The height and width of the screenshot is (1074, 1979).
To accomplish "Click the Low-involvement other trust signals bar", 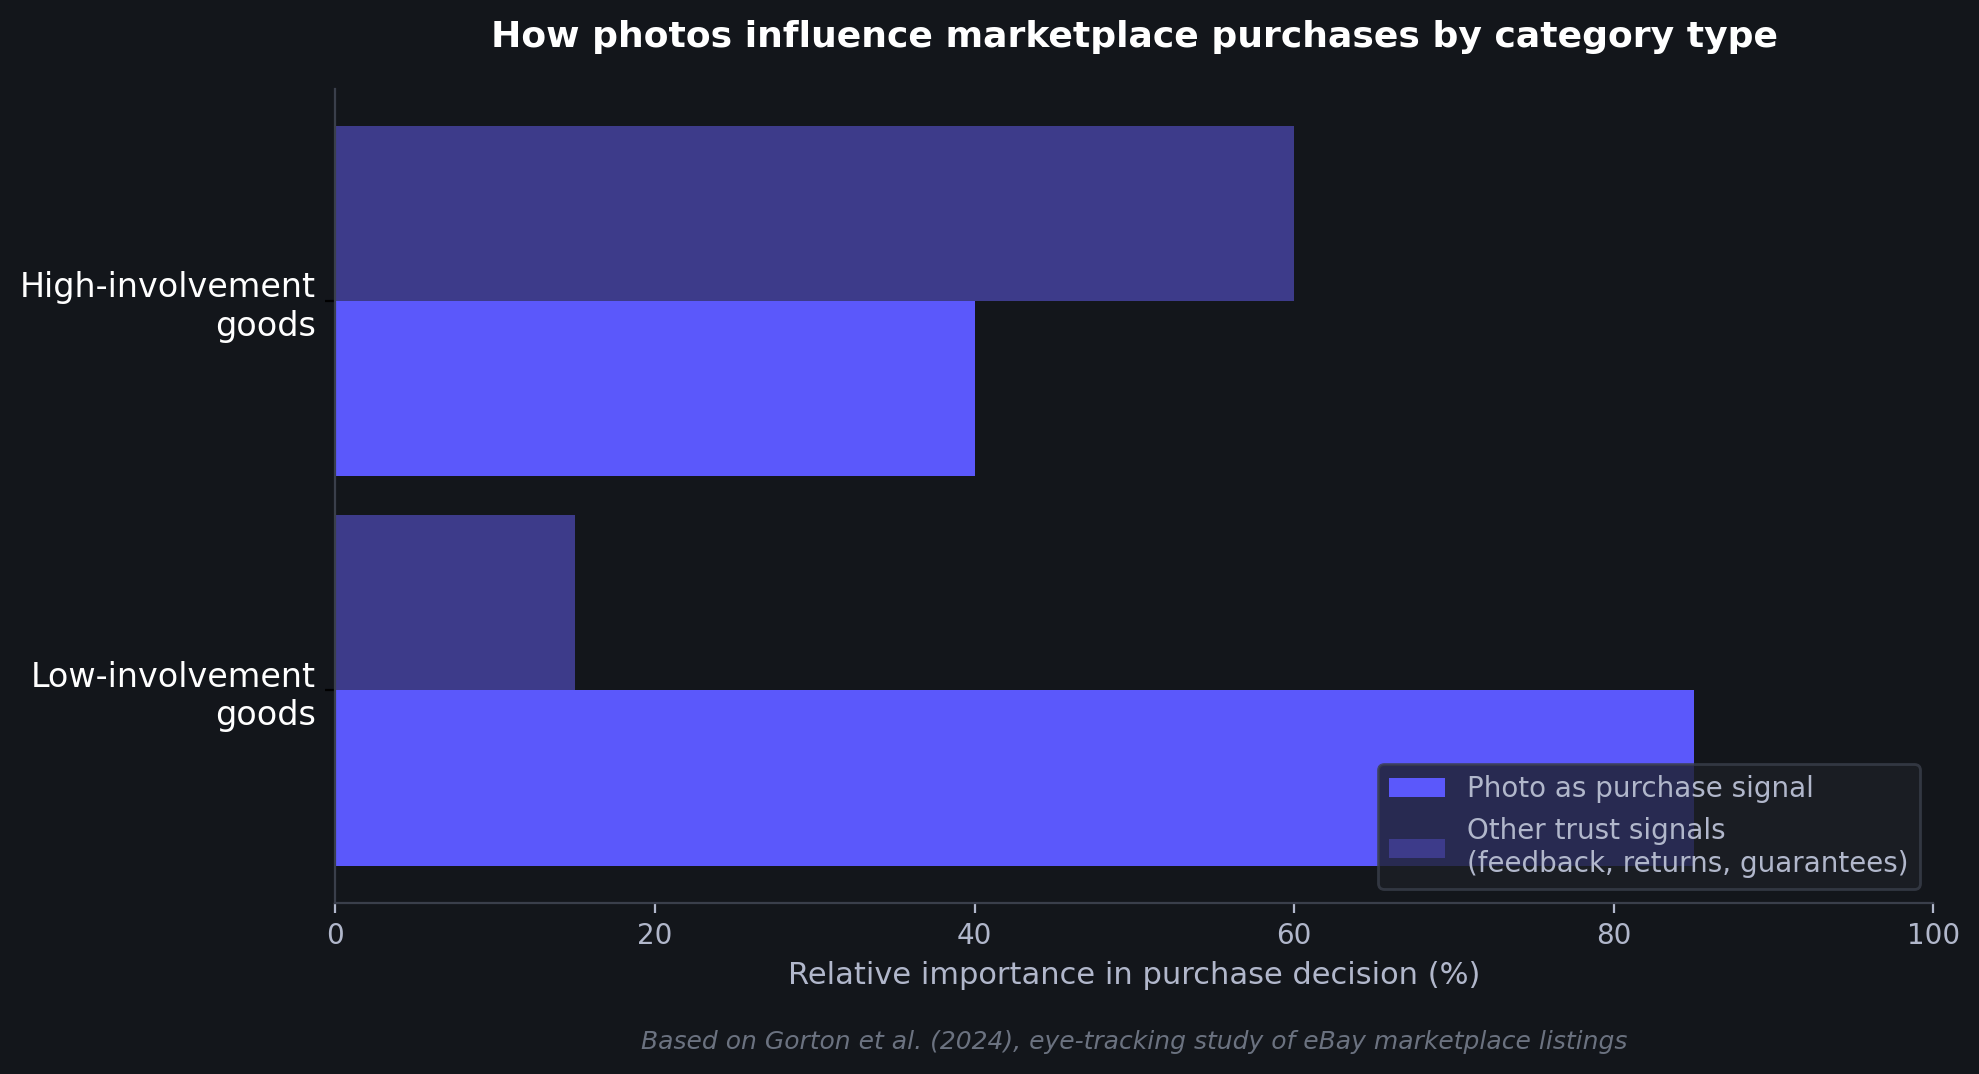I will [455, 602].
